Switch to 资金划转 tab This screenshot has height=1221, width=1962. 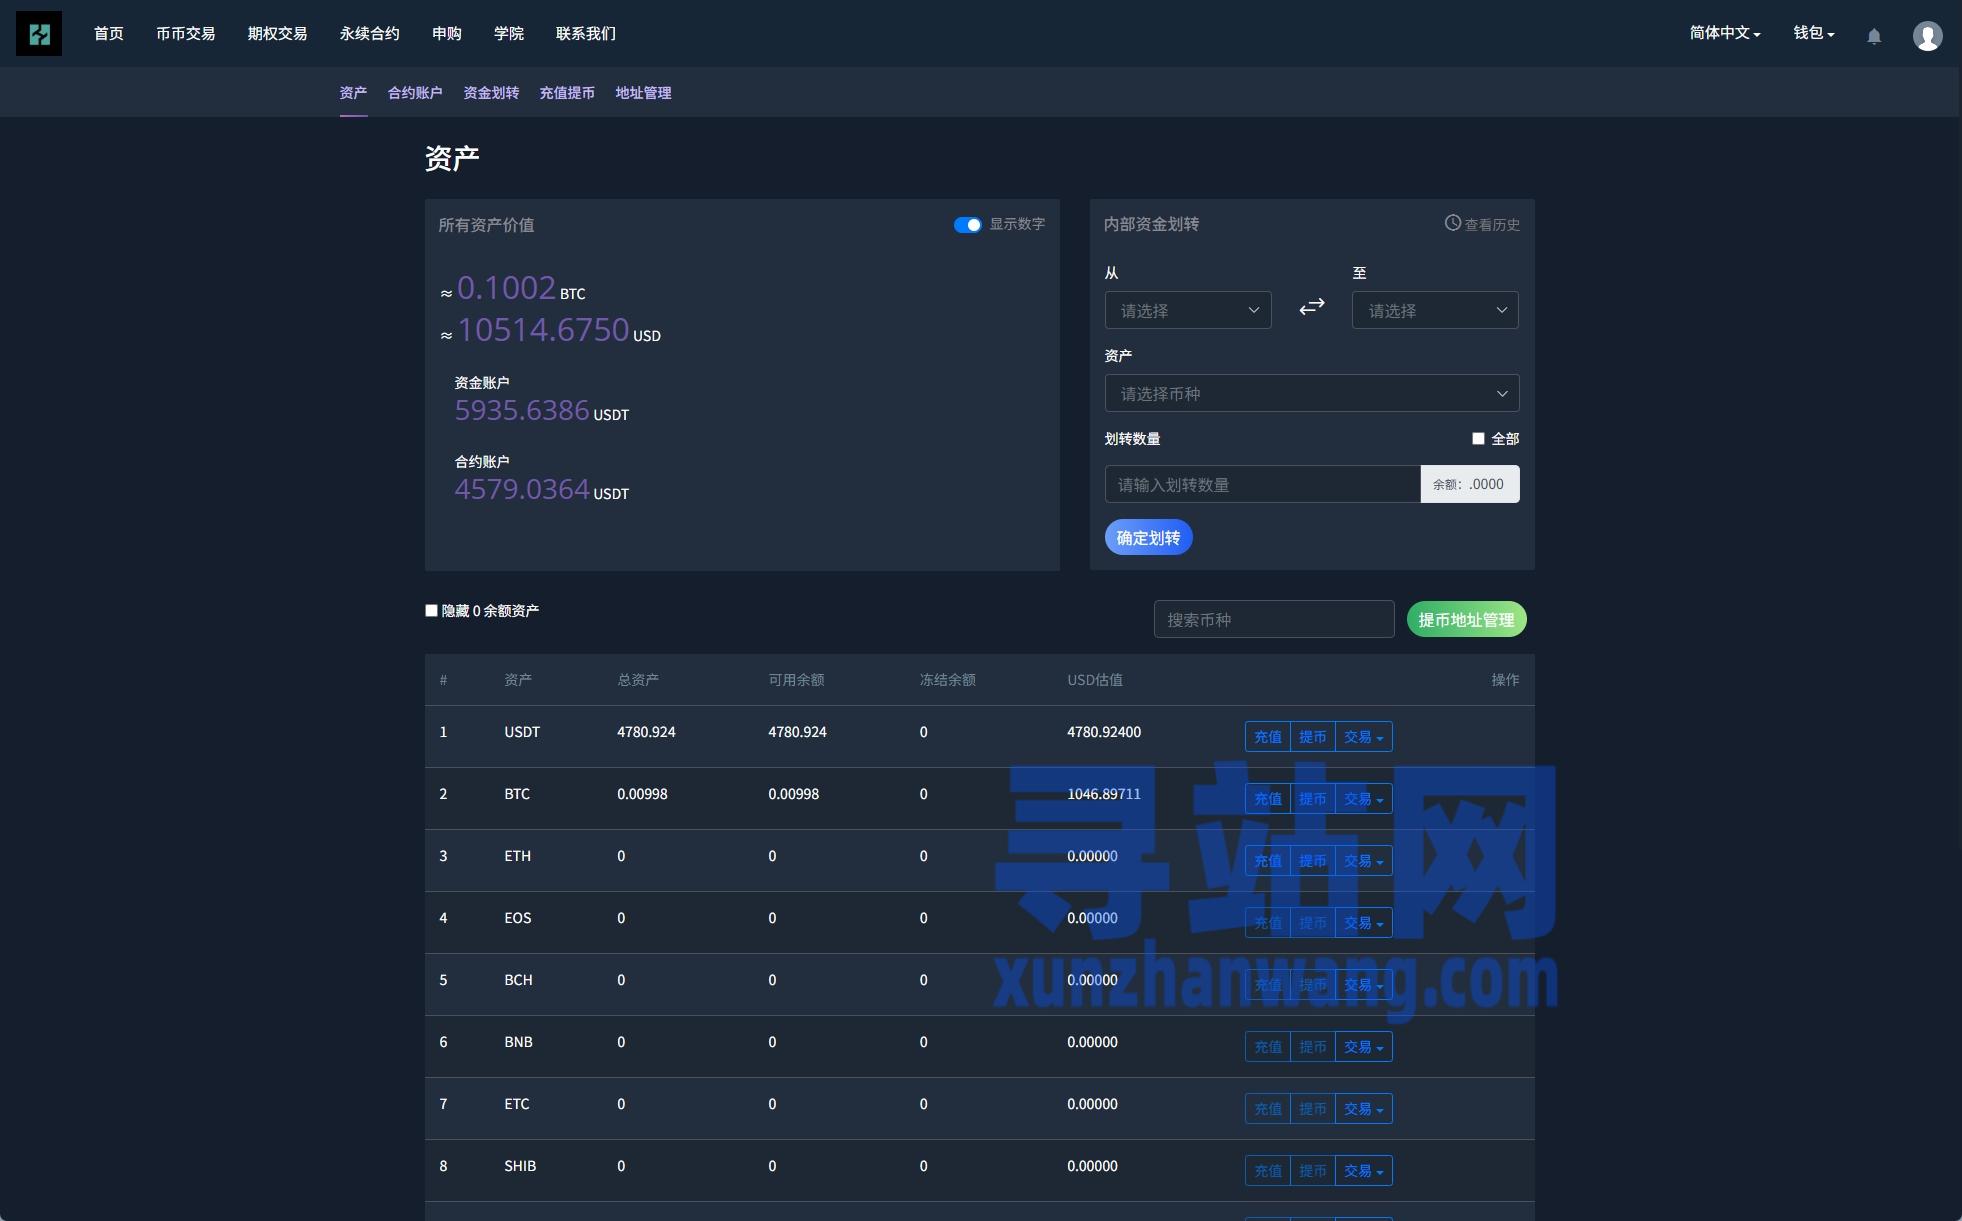491,93
